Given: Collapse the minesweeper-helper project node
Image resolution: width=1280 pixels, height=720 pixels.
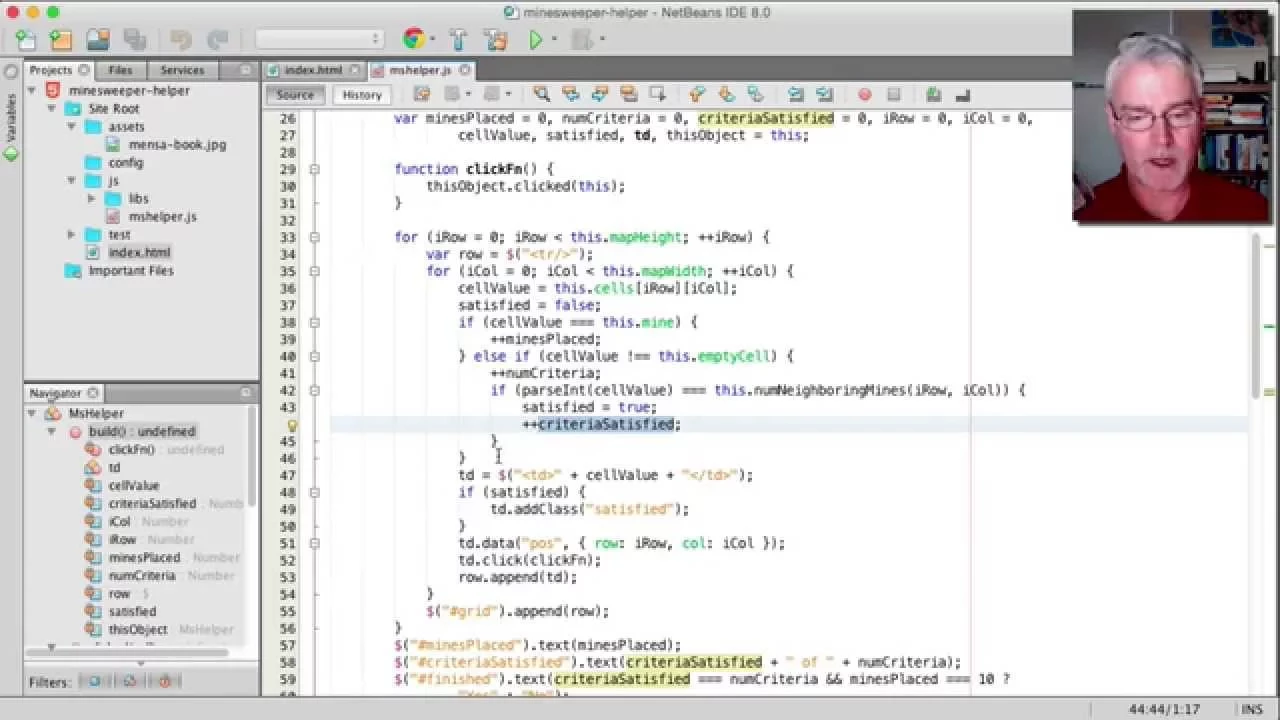Looking at the screenshot, I should (31, 90).
